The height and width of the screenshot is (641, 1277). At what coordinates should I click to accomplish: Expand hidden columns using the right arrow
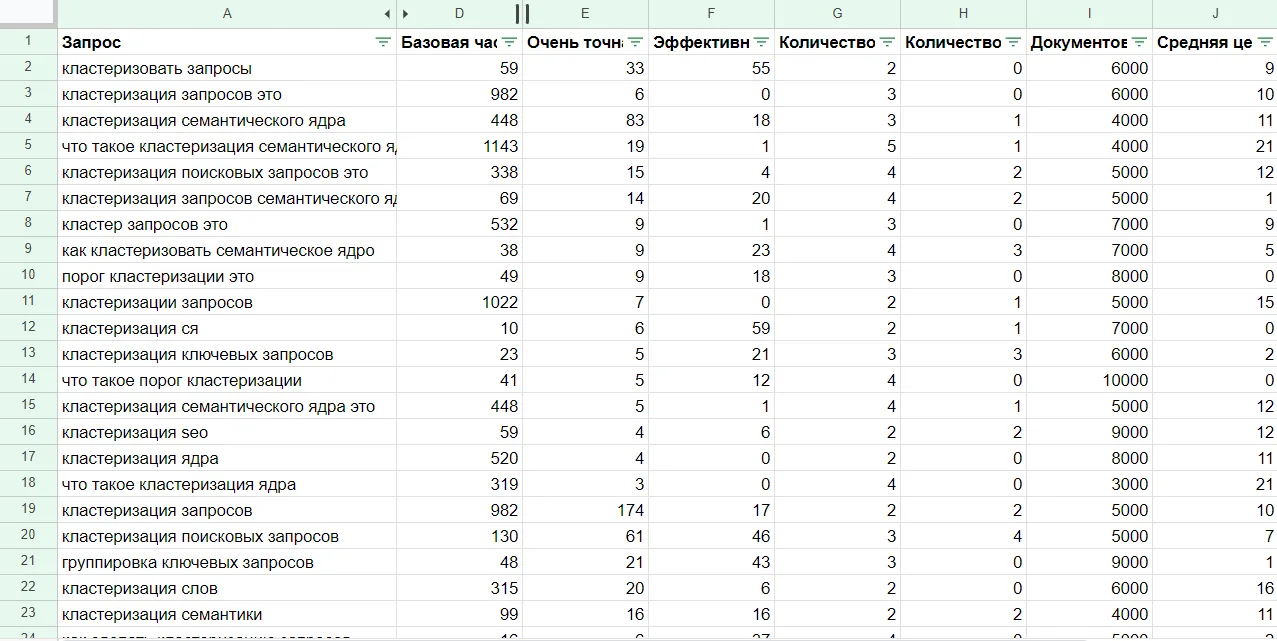(x=407, y=13)
